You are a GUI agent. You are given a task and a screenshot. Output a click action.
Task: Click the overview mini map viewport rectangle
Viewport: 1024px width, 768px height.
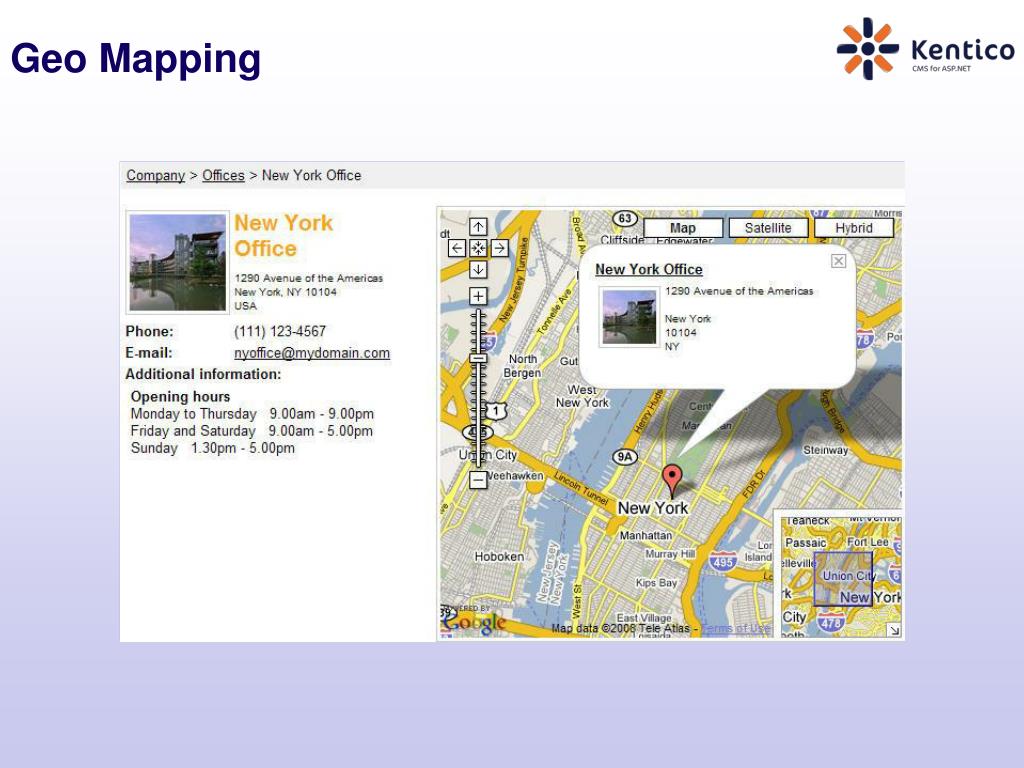842,579
